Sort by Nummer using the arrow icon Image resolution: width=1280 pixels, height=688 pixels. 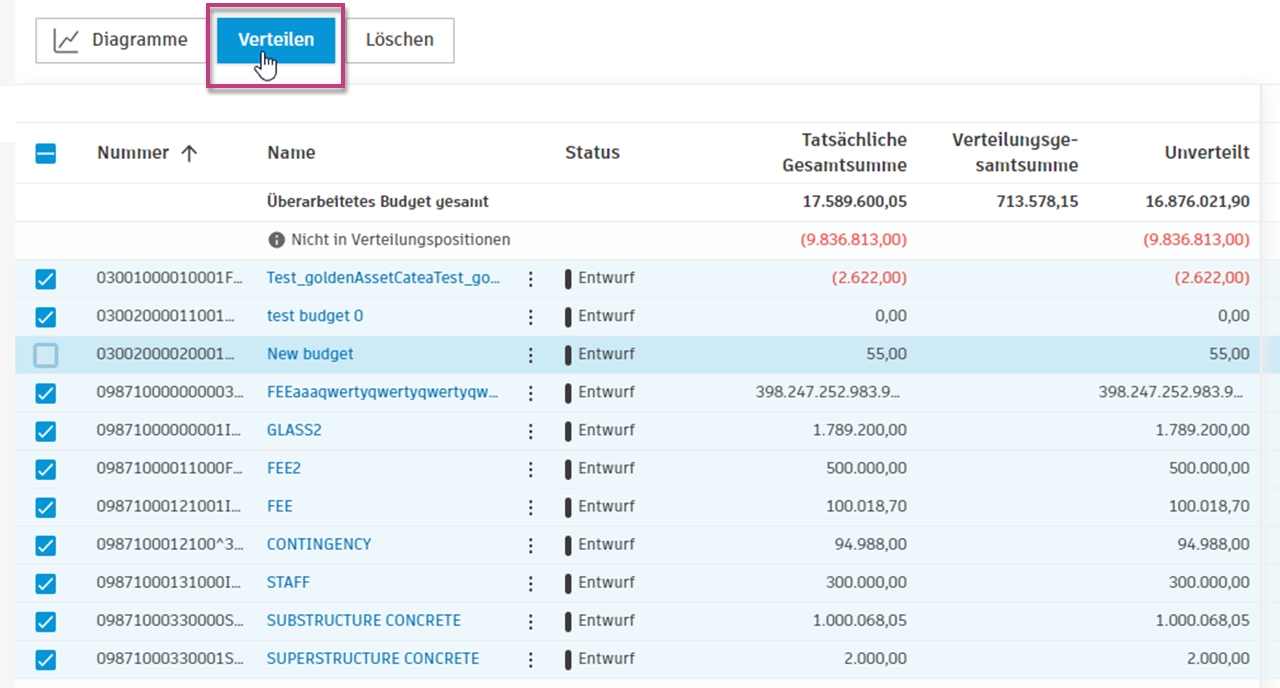189,153
